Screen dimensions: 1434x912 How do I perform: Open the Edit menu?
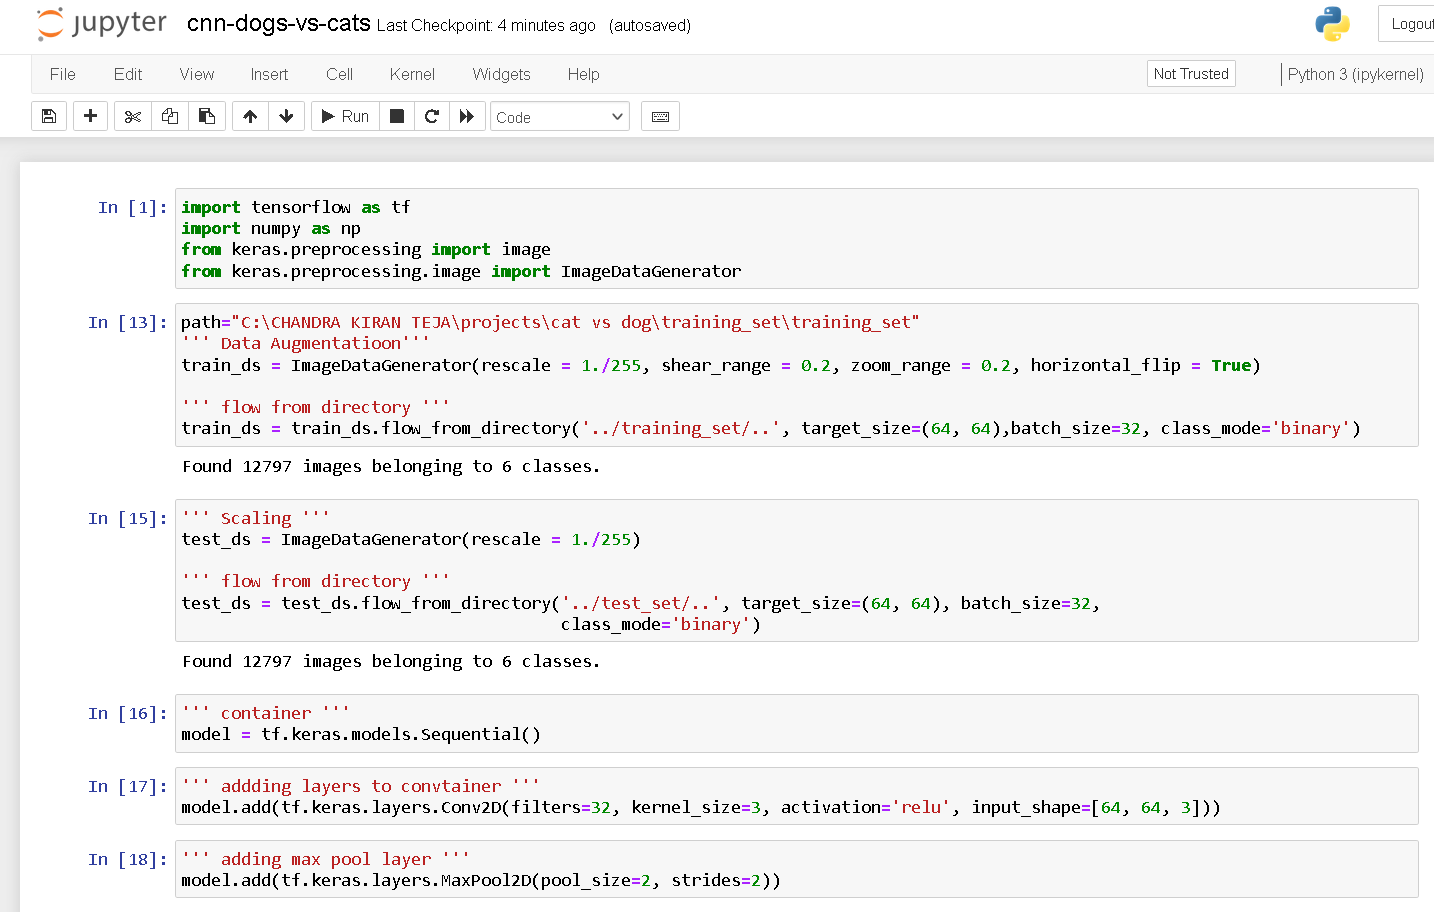(128, 74)
